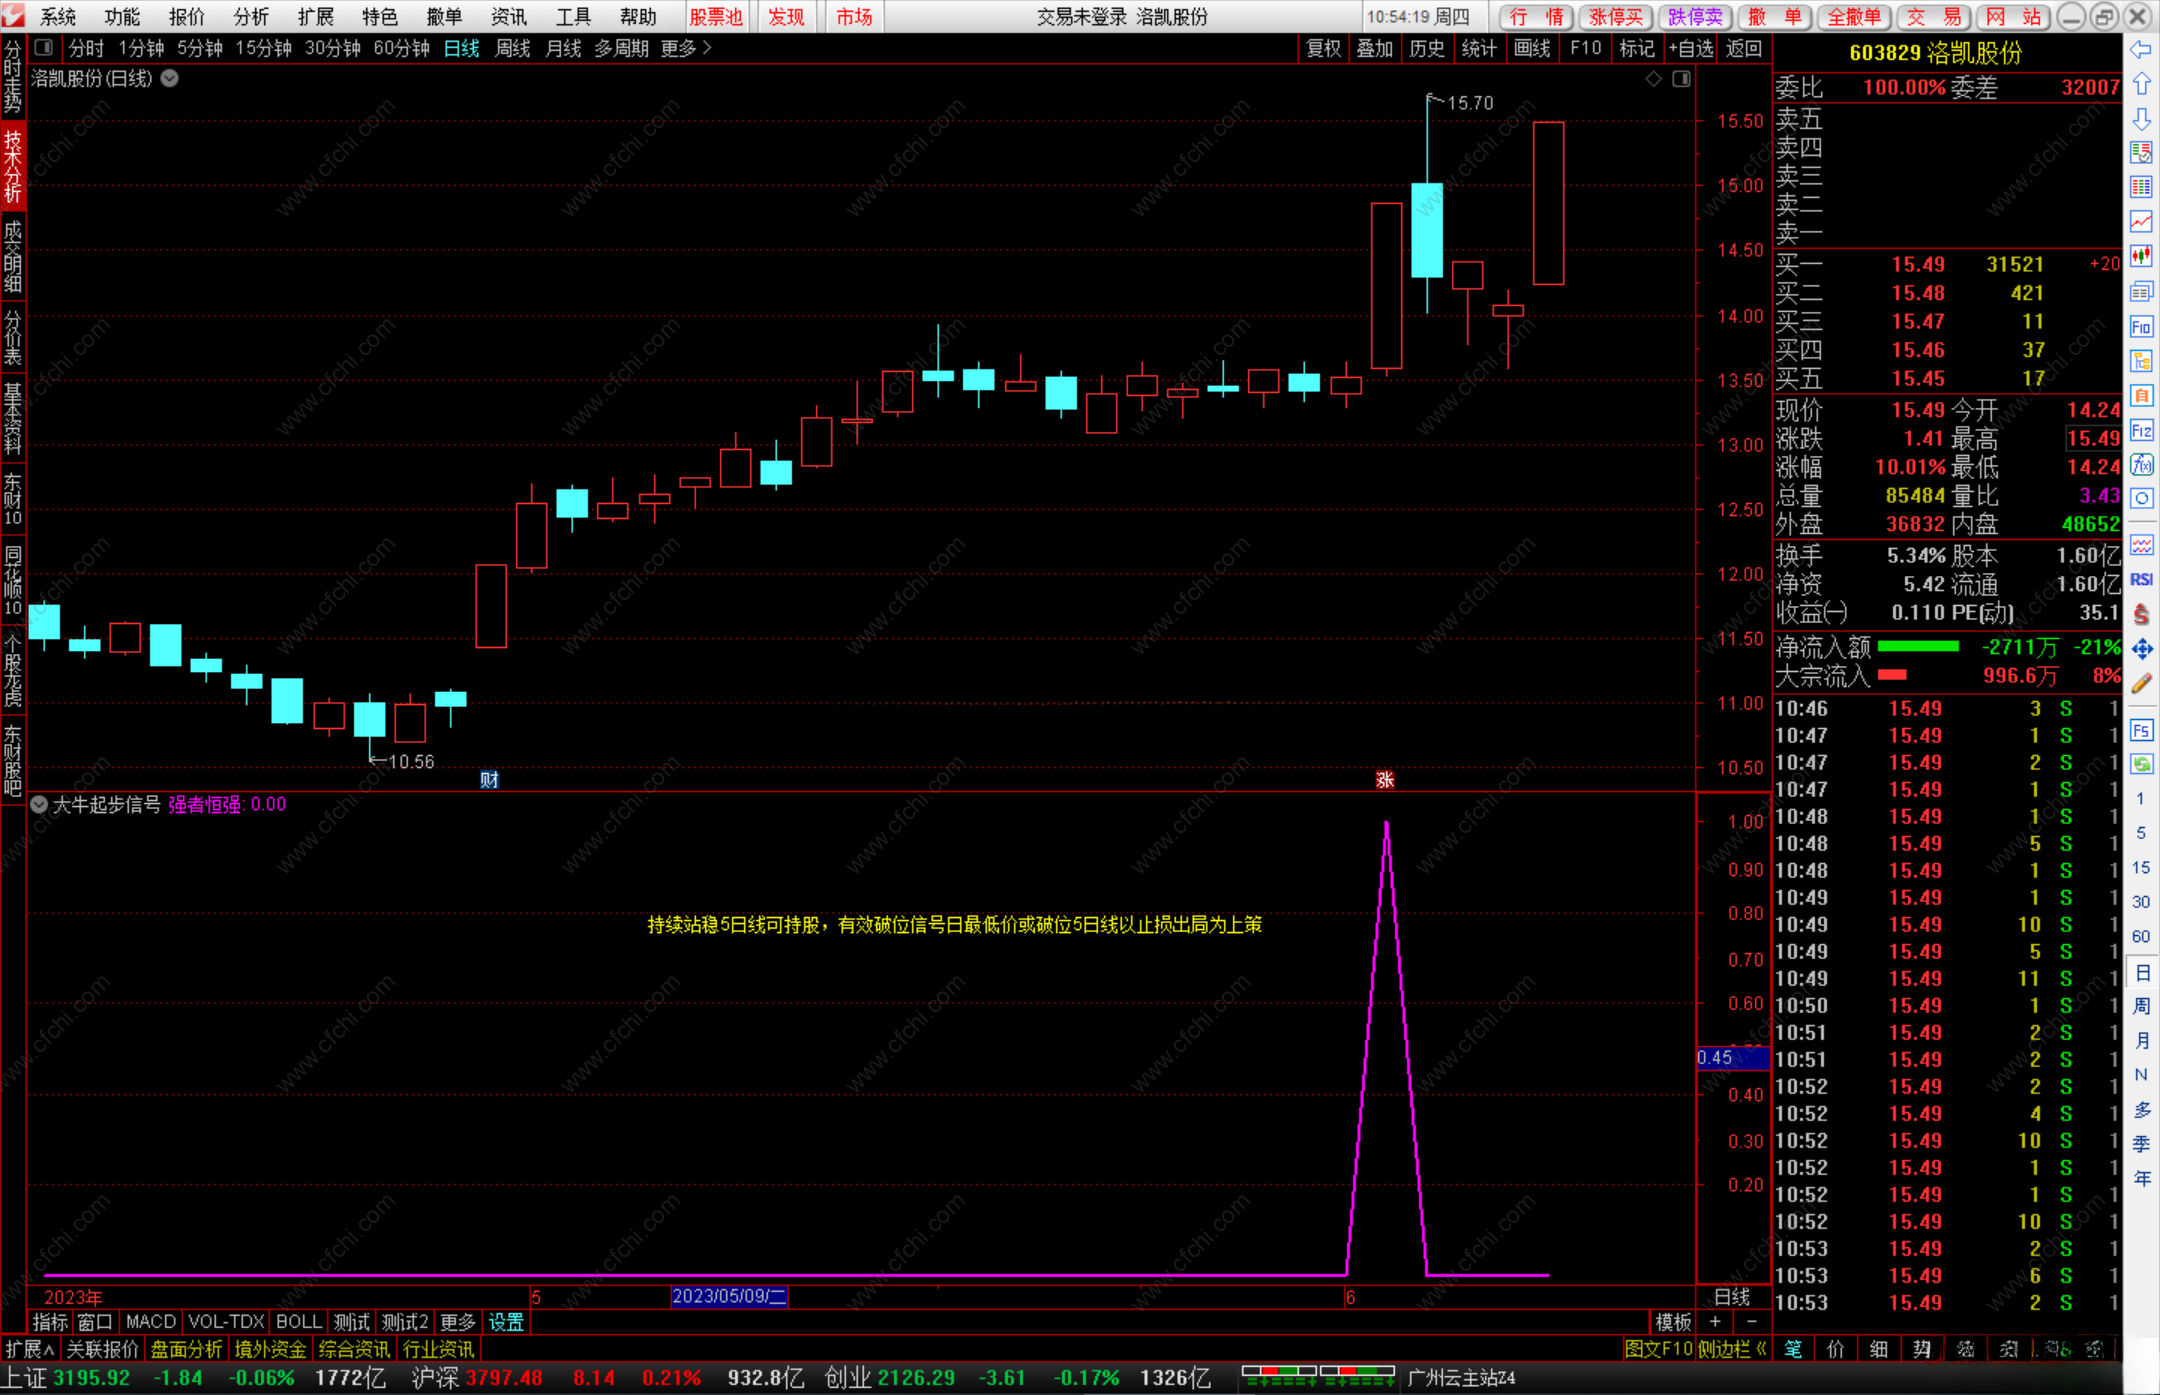Select the pencil drawing tool icon
The height and width of the screenshot is (1395, 2160).
[x=2141, y=684]
